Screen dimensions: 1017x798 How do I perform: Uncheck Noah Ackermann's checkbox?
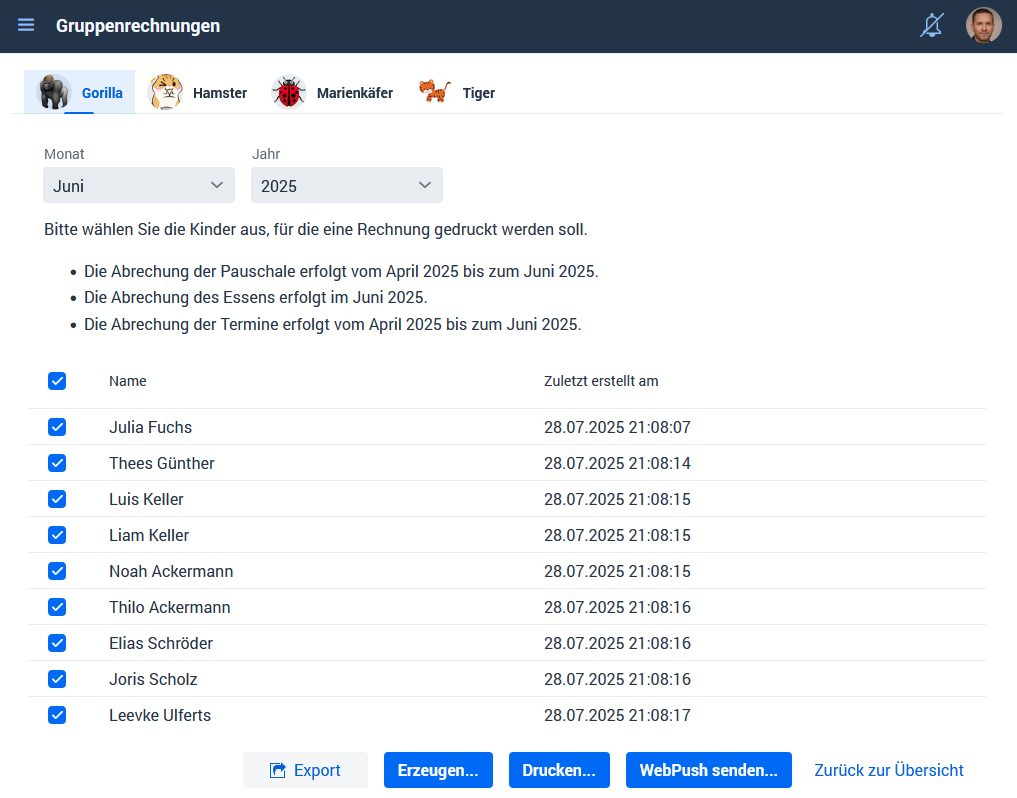57,571
